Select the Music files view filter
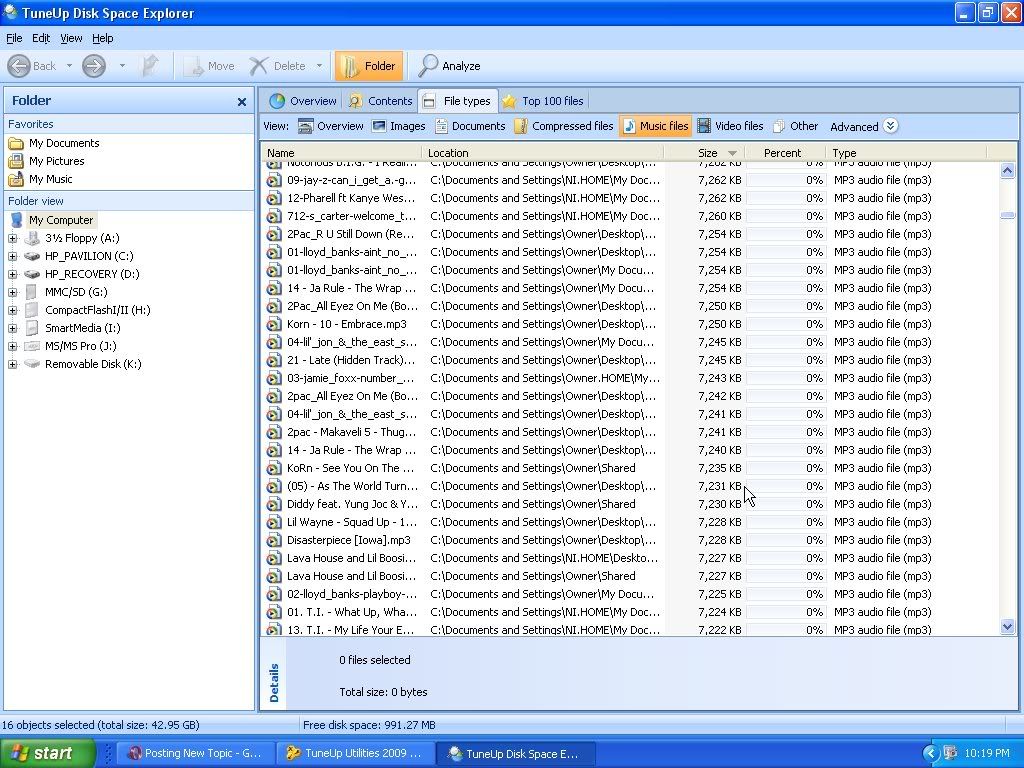The width and height of the screenshot is (1024, 768). coord(655,127)
